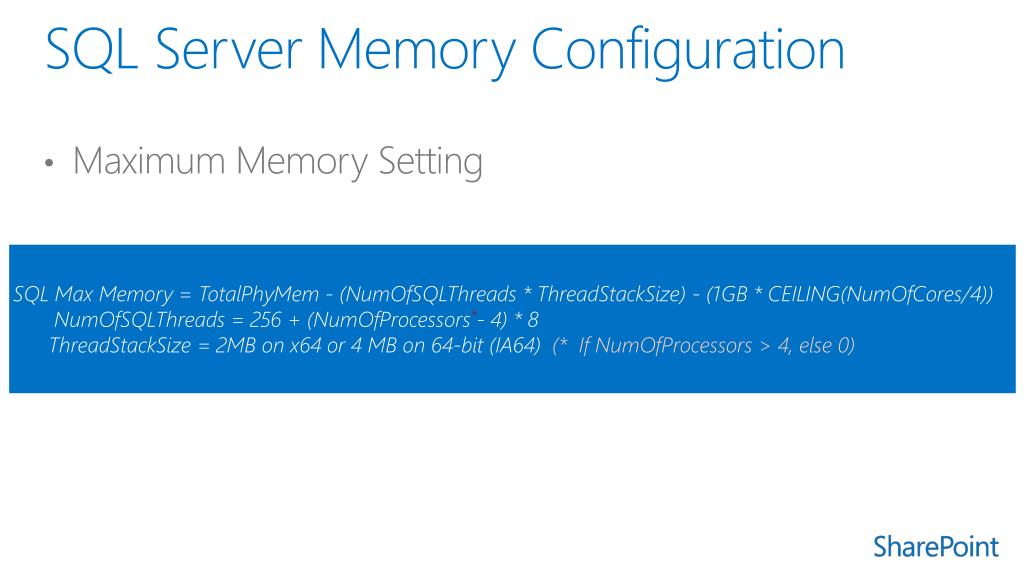Select the NumOfSQLThreads formula line
This screenshot has height=576, width=1024.
(296, 320)
